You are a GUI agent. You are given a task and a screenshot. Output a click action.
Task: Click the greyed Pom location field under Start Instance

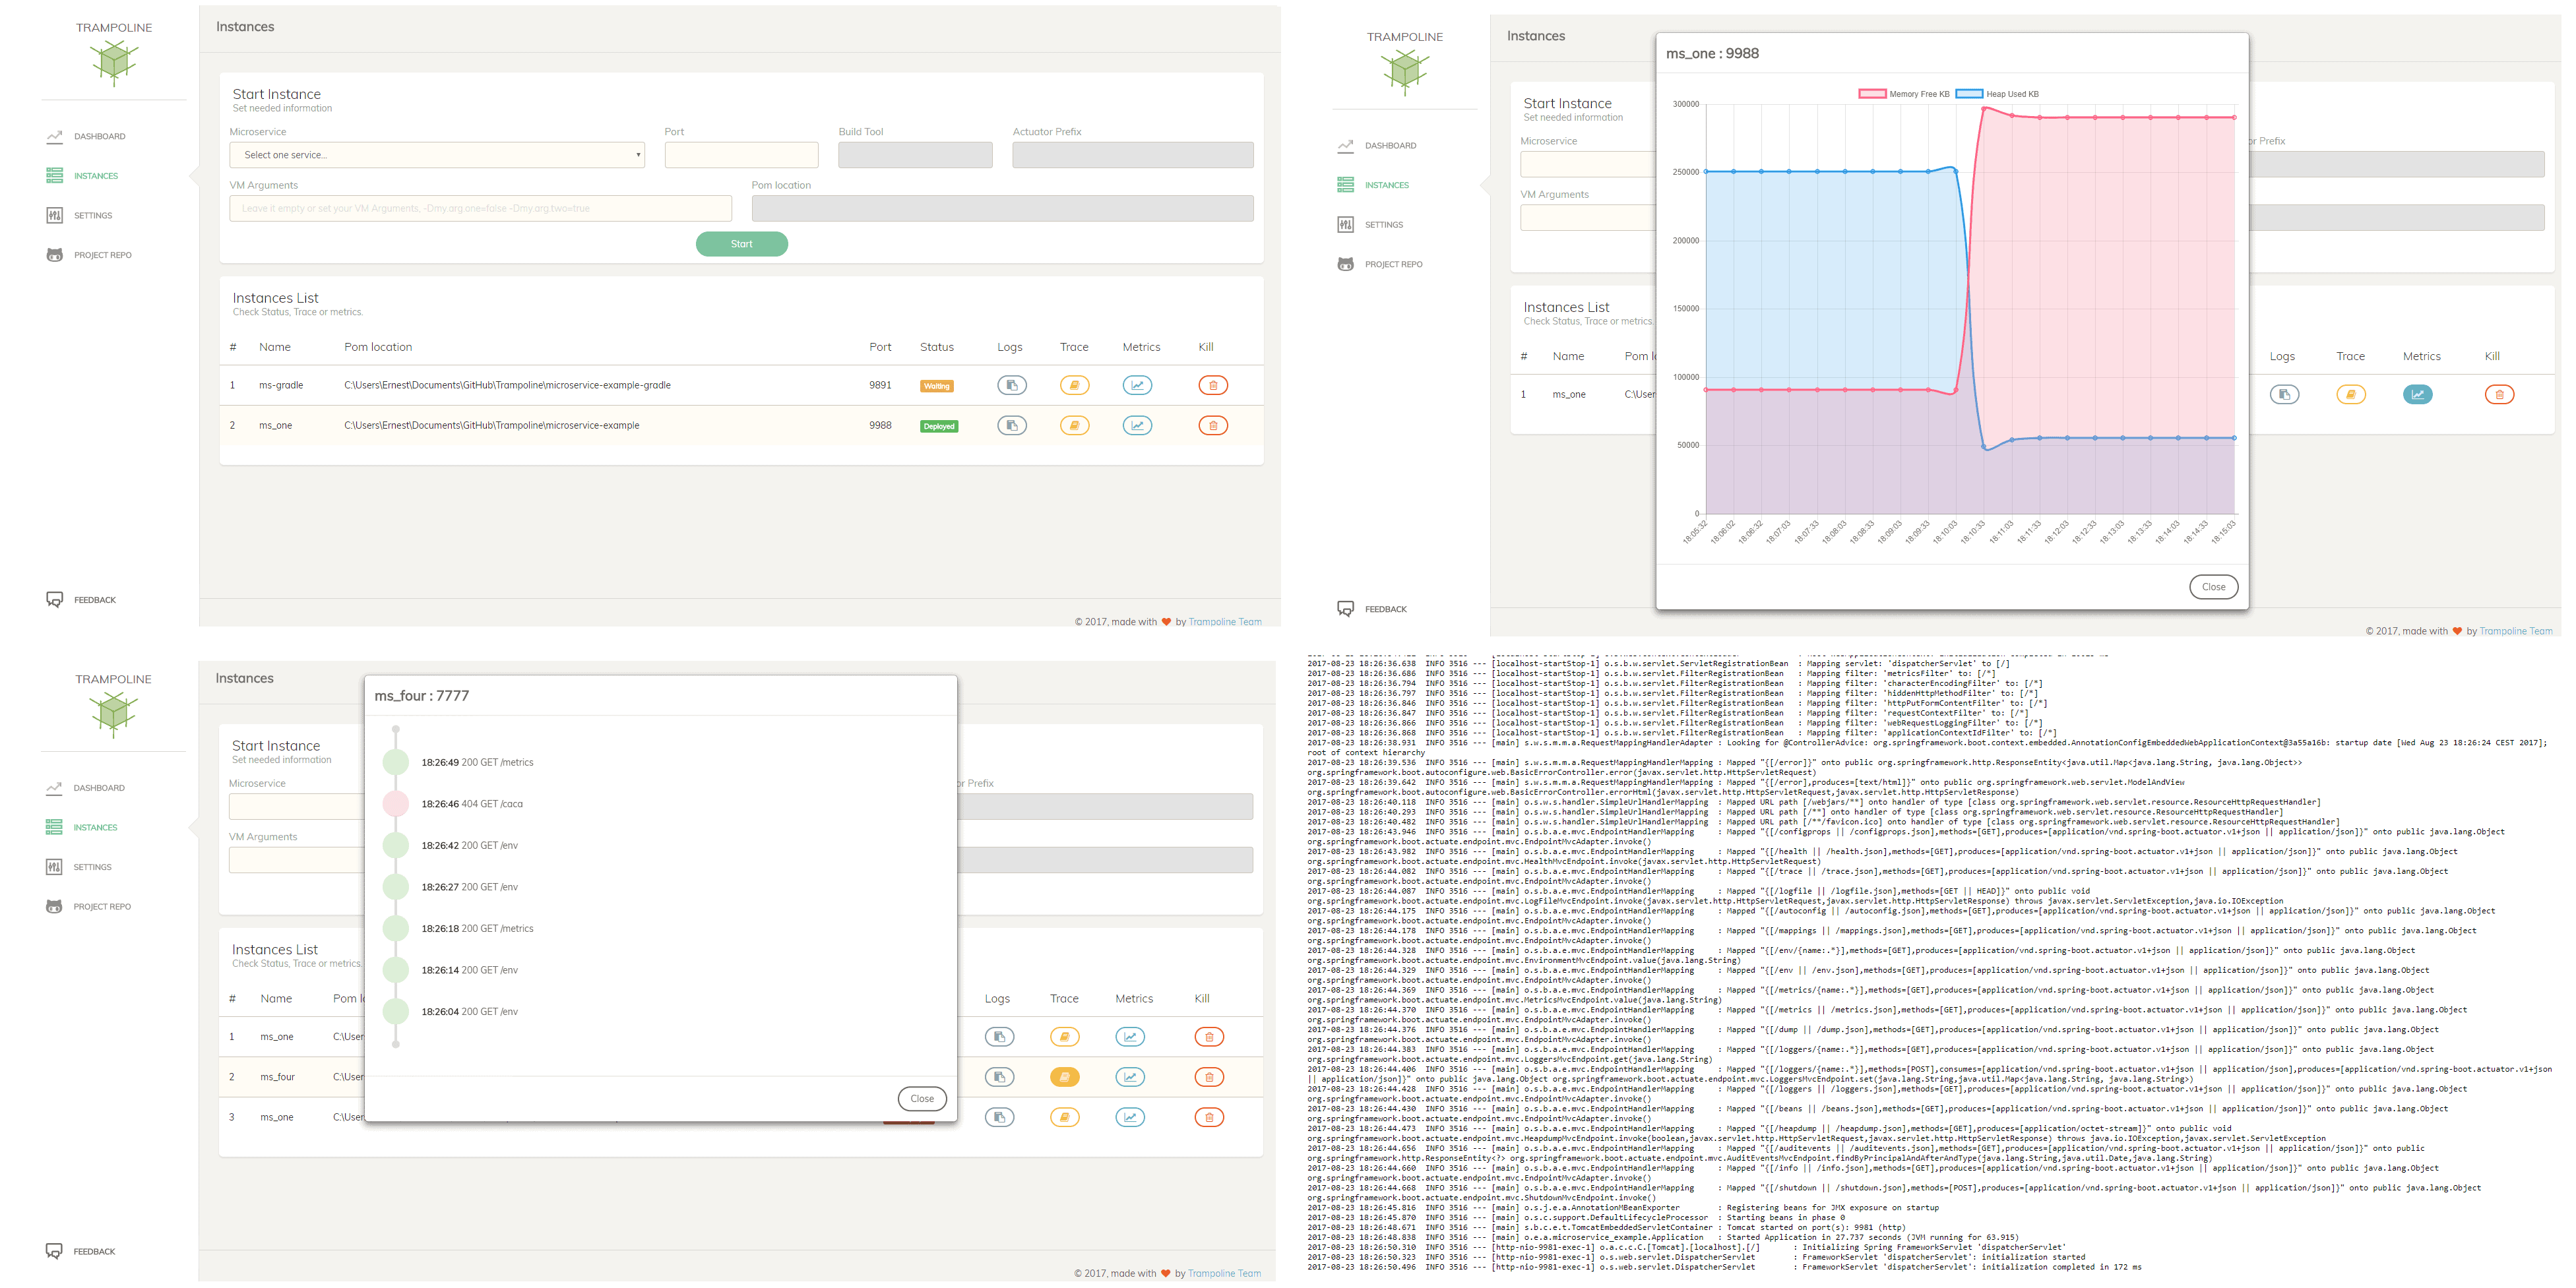[1002, 208]
